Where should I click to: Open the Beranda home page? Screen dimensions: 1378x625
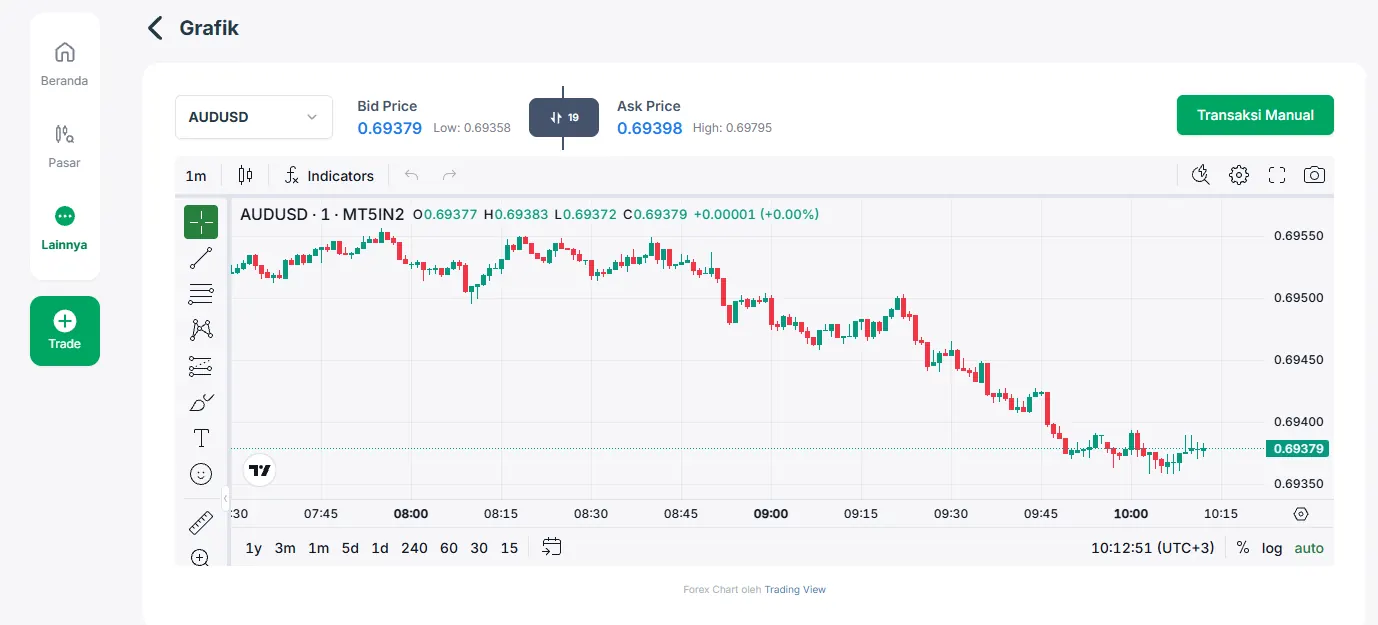pos(64,64)
